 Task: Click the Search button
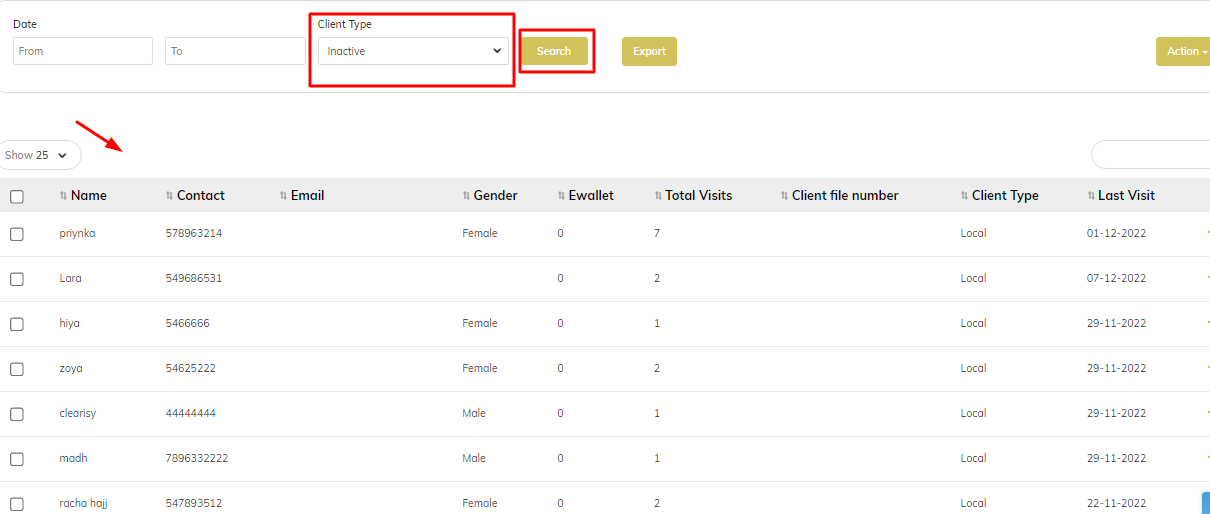click(554, 51)
